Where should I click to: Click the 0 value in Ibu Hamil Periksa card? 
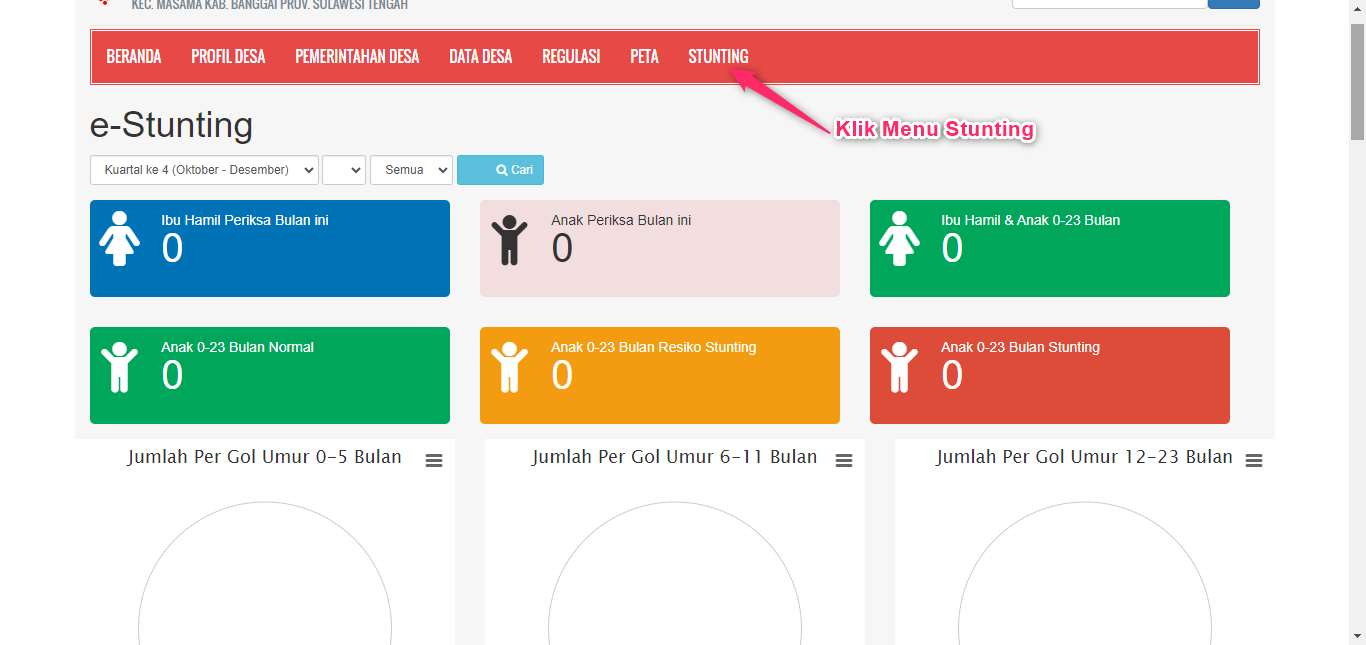pos(173,249)
